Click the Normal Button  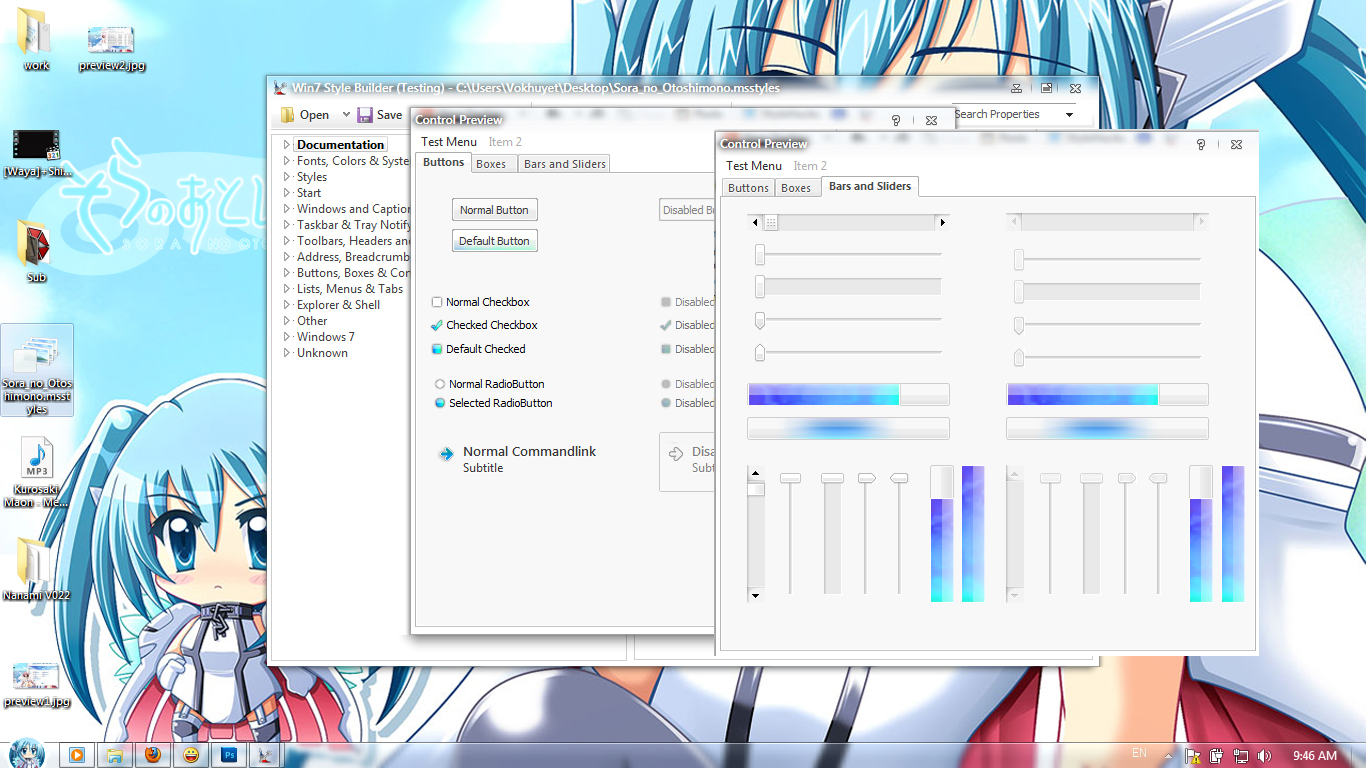click(494, 210)
